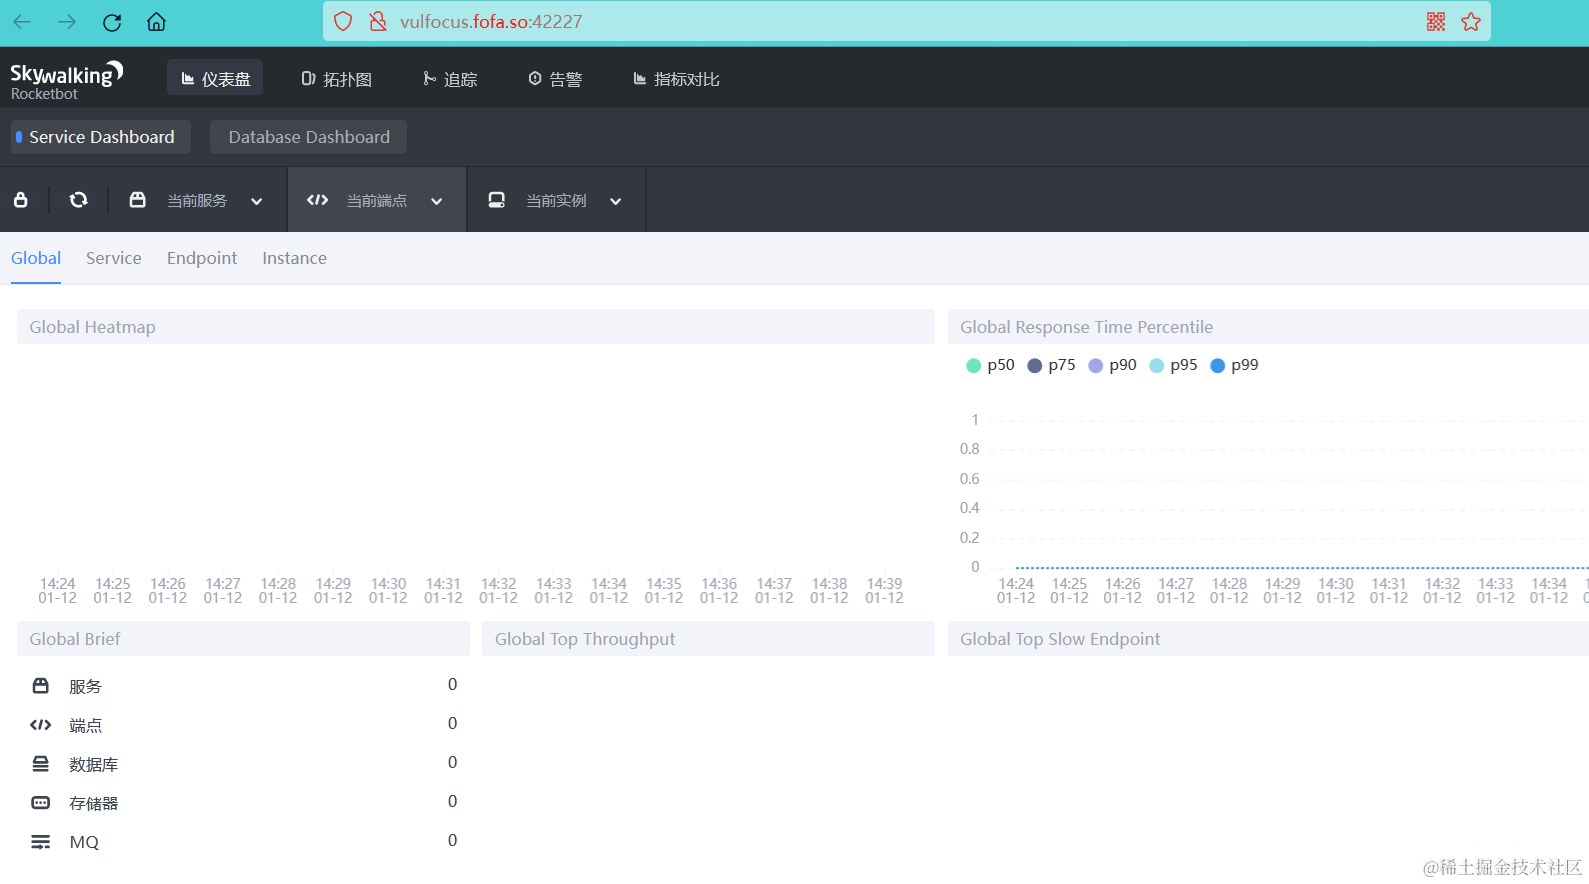Click the 当前端点 endpoint code icon
Image resolution: width=1589 pixels, height=884 pixels.
(318, 200)
